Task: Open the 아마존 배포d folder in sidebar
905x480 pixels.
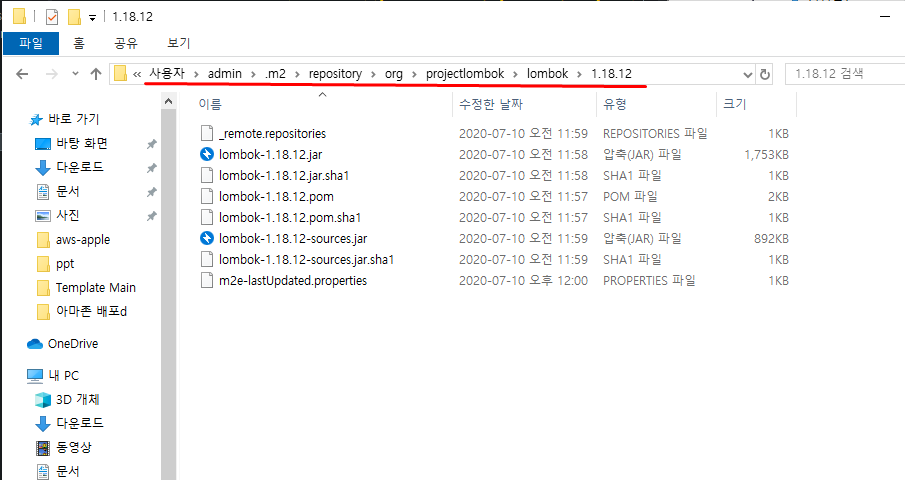Action: click(x=91, y=312)
